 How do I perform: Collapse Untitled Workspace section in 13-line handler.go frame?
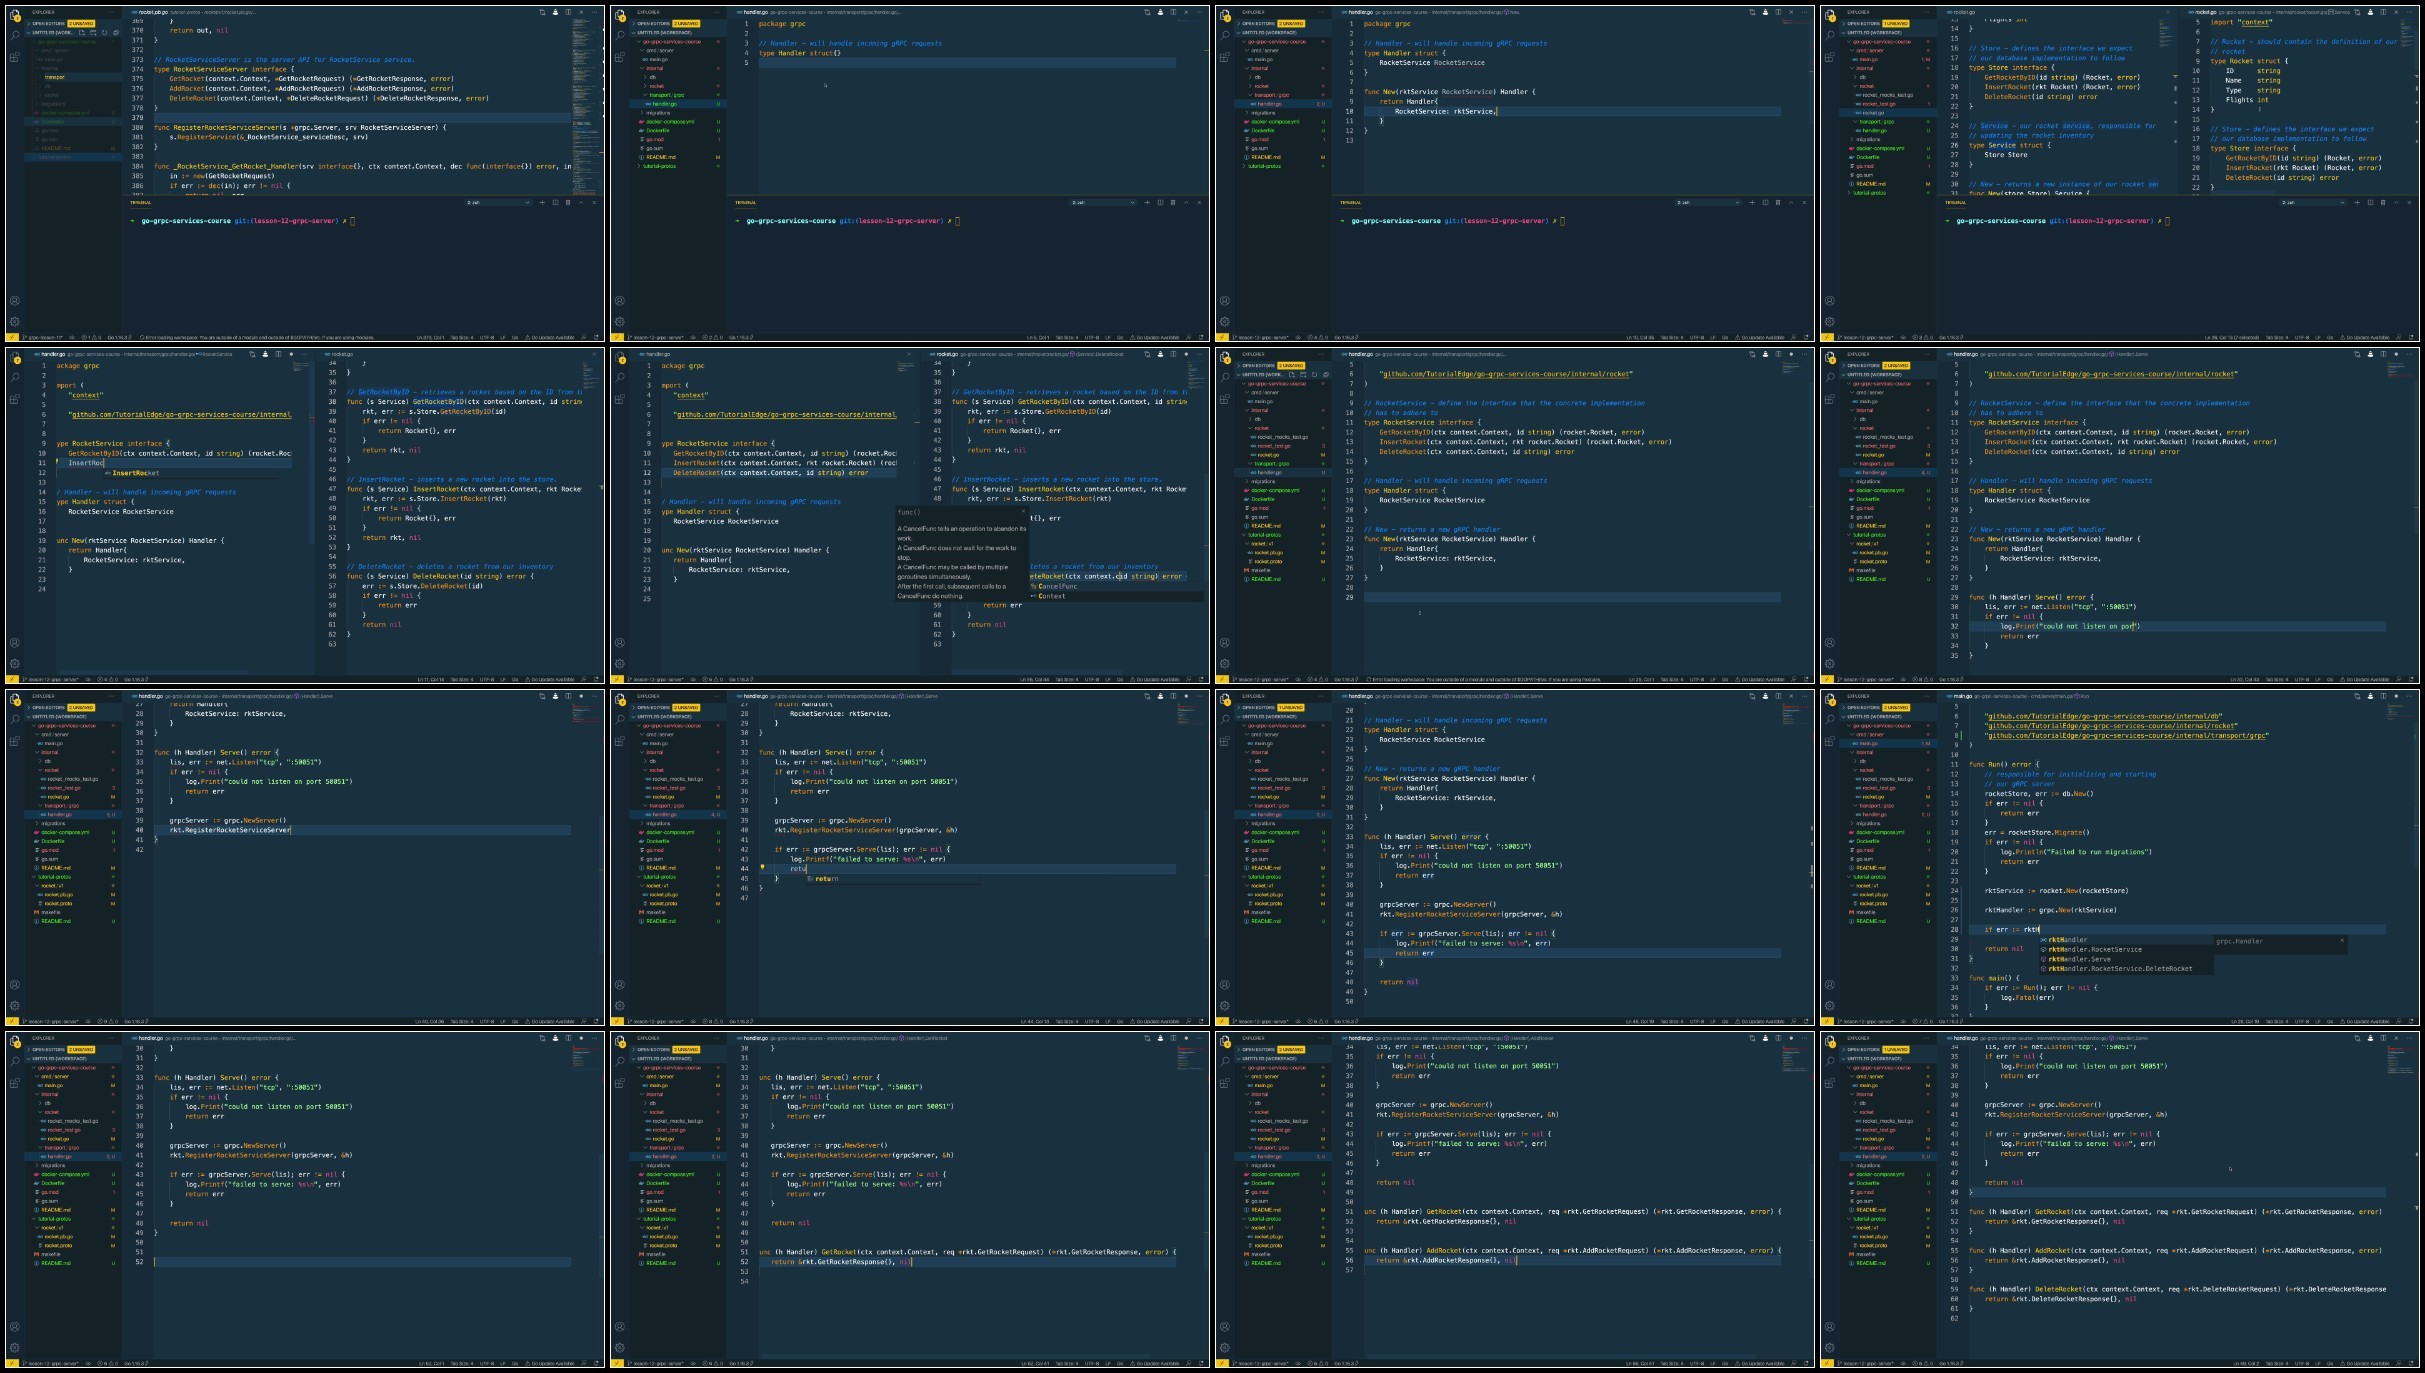[1283, 32]
